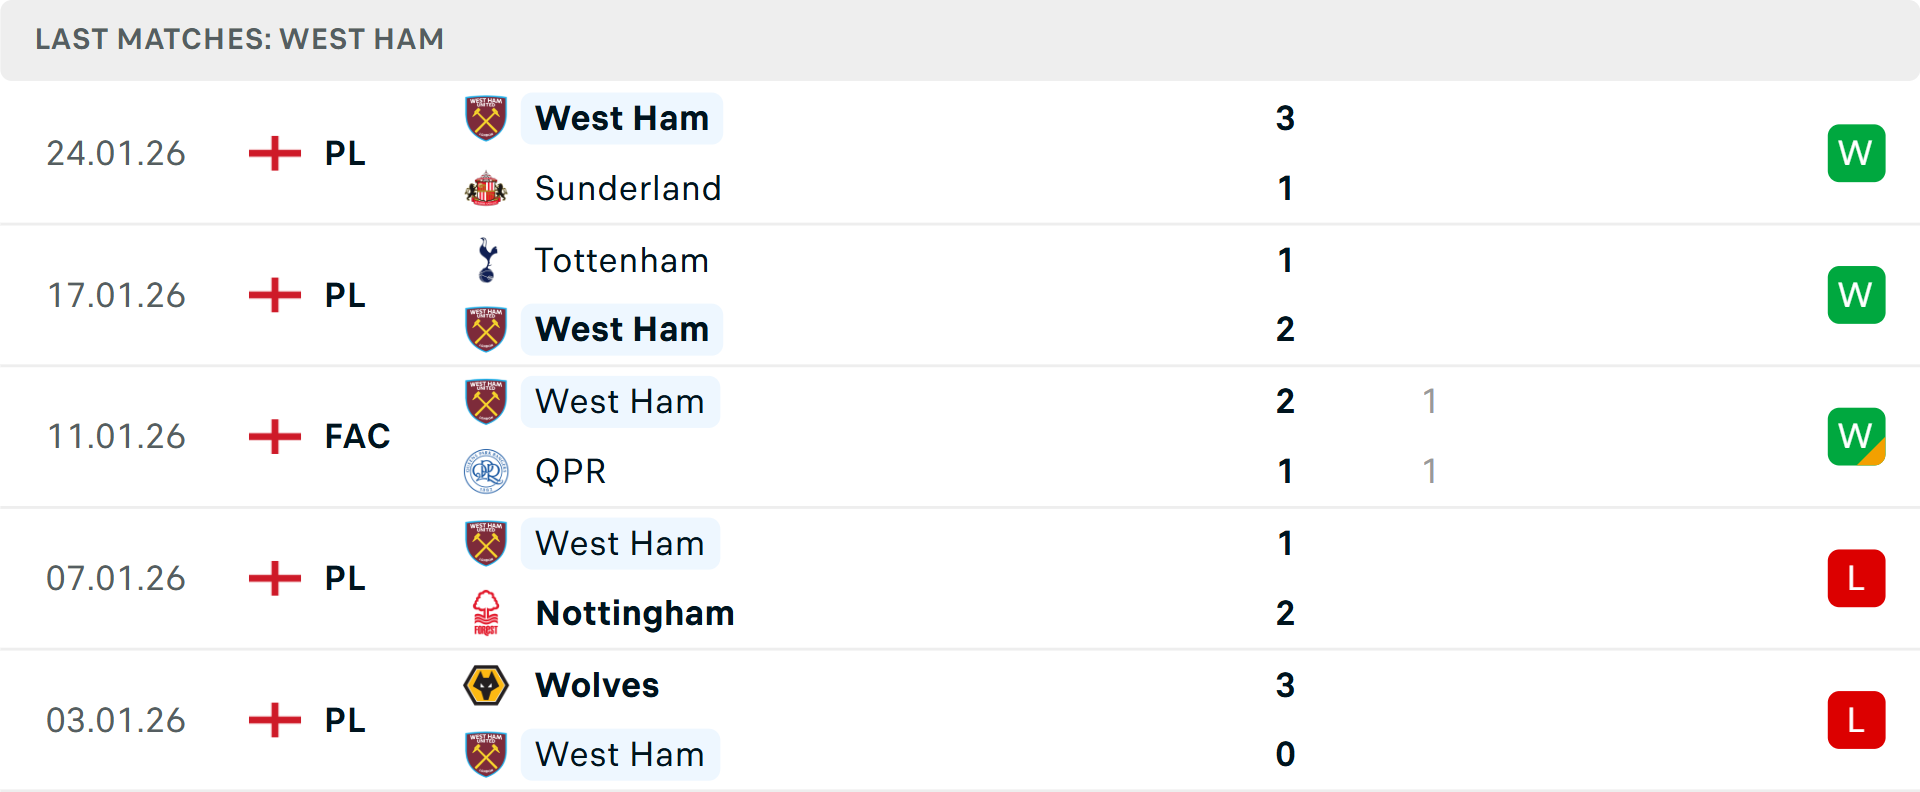Select the Nottingham Forest tree logo
This screenshot has height=792, width=1920.
coord(487,613)
